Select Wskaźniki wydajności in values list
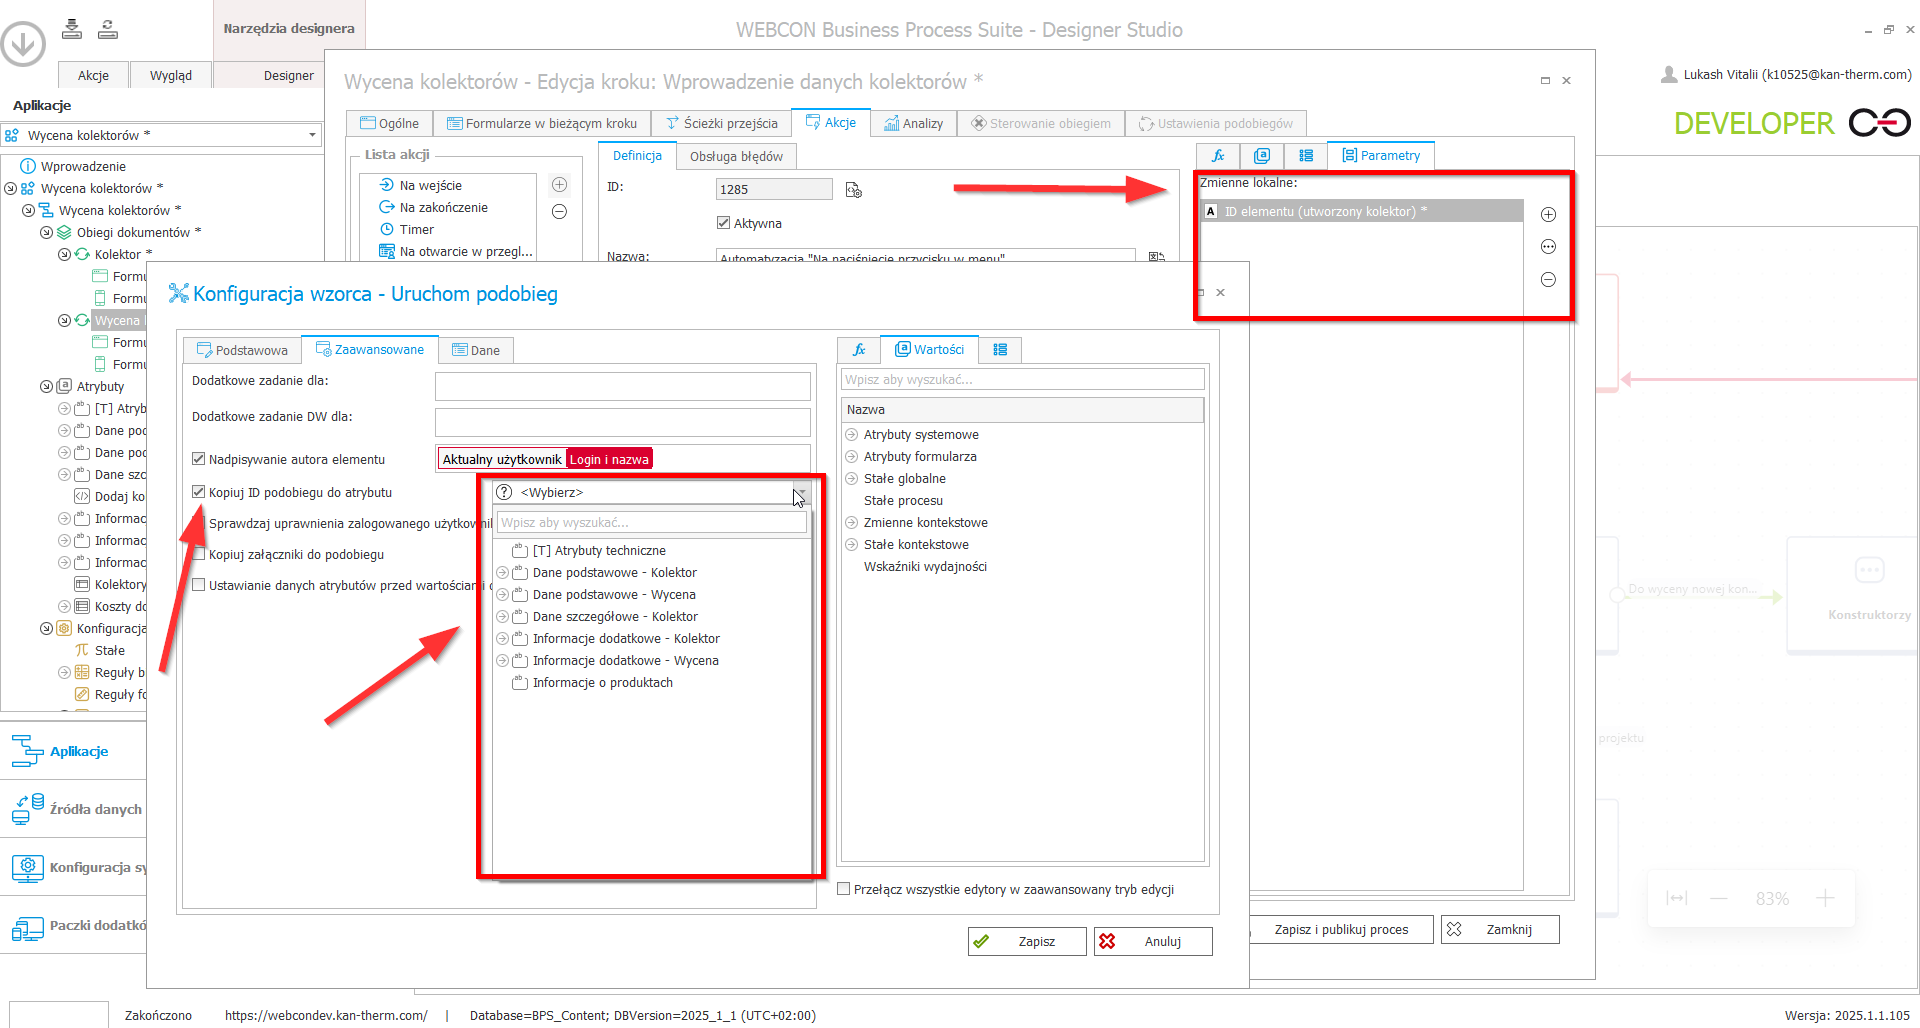The width and height of the screenshot is (1920, 1028). pos(925,567)
